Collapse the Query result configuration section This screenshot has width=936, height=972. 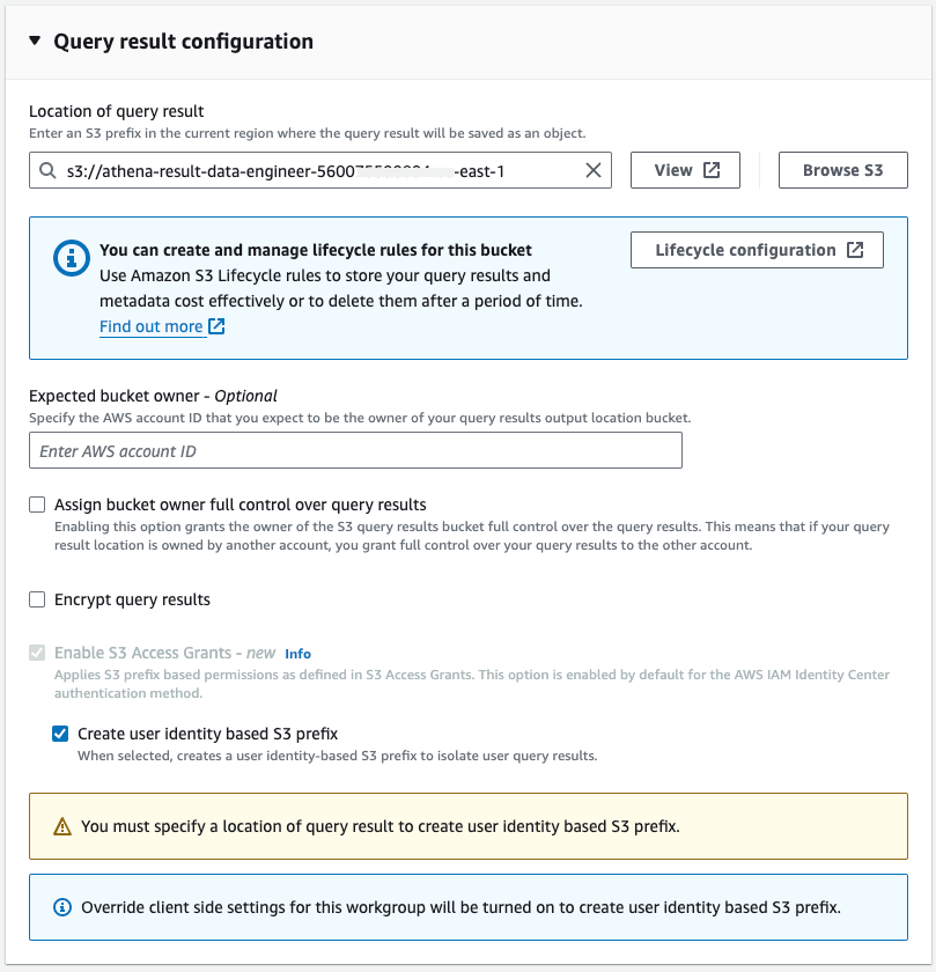(x=34, y=41)
